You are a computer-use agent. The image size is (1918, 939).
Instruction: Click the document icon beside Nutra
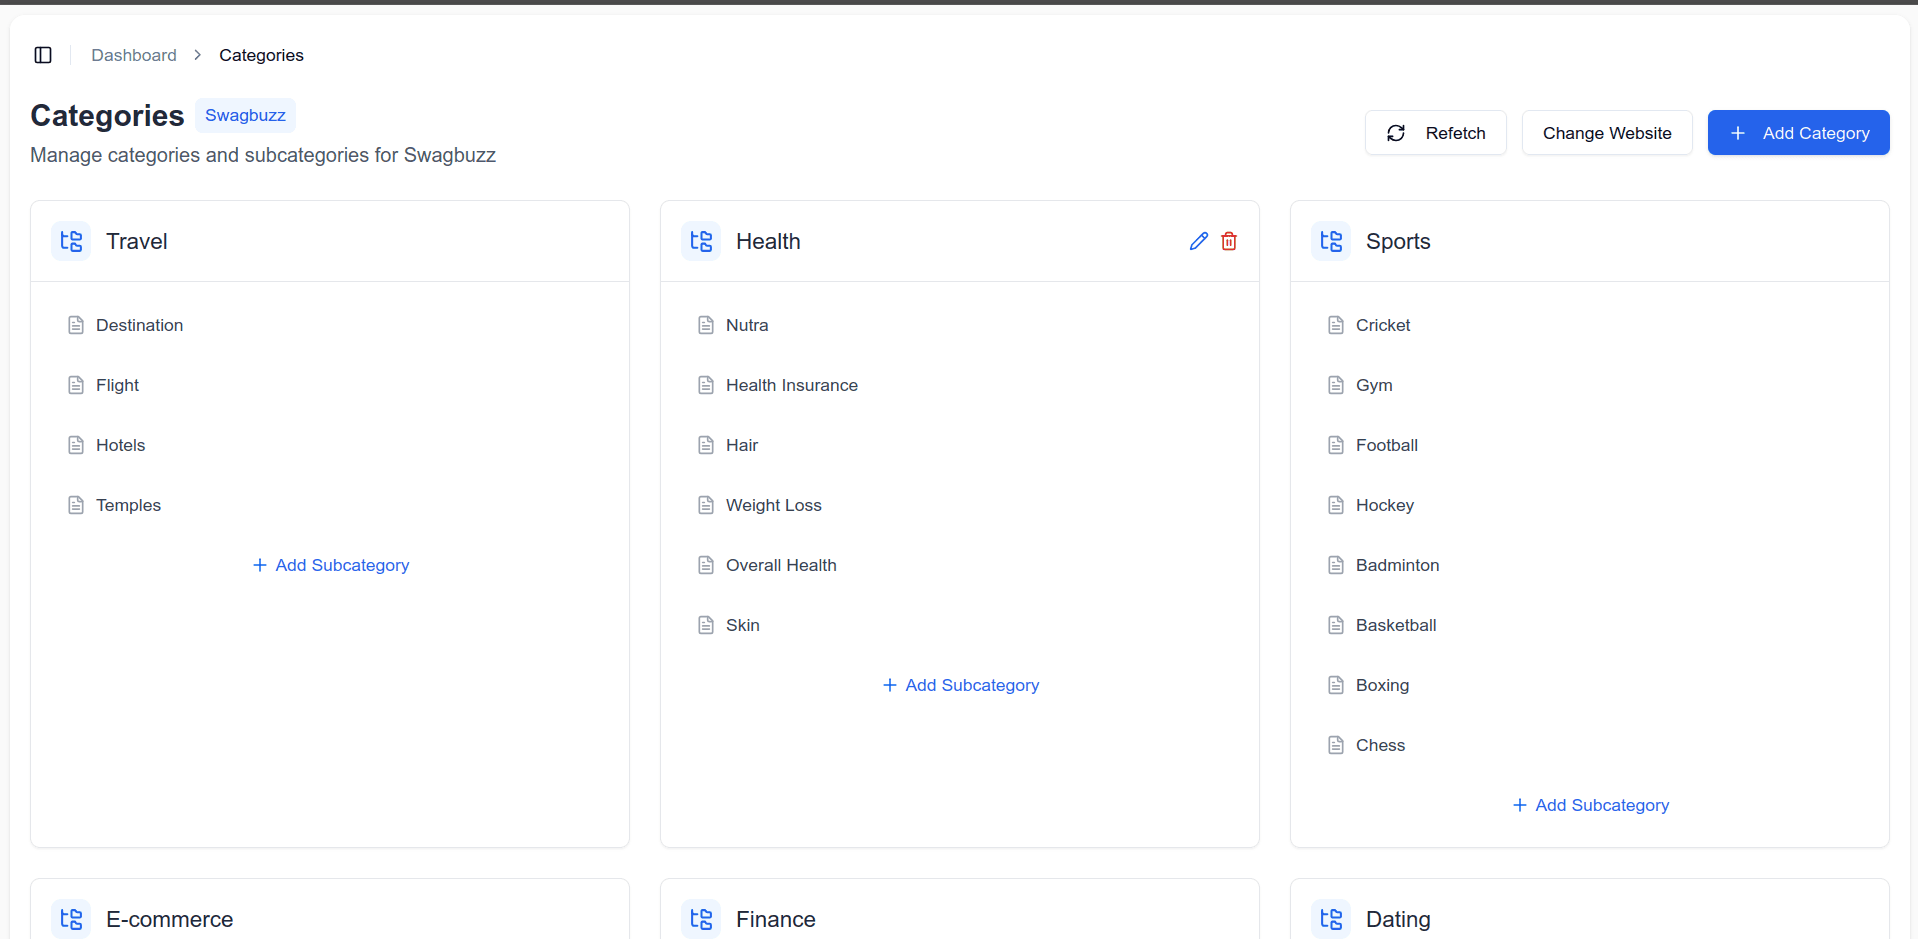[x=706, y=325]
